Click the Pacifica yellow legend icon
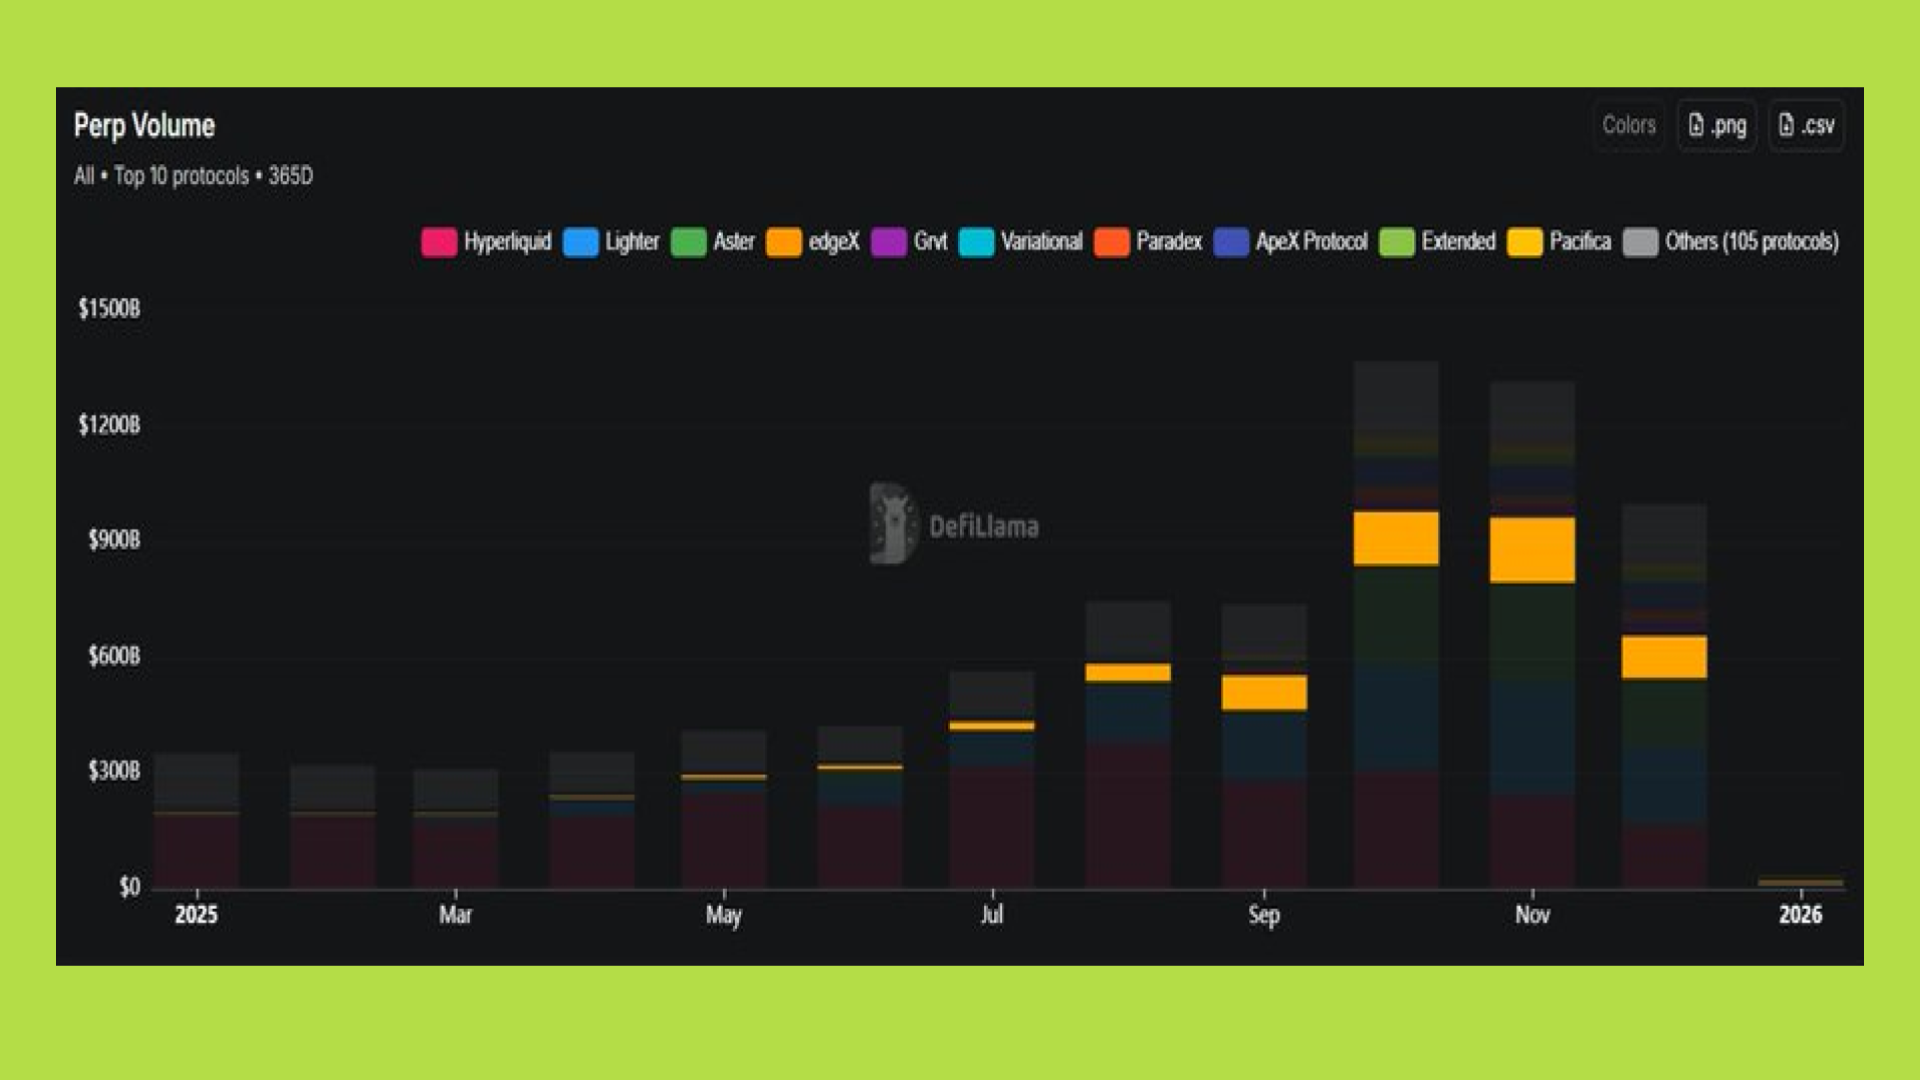This screenshot has height=1080, width=1920. tap(1524, 242)
